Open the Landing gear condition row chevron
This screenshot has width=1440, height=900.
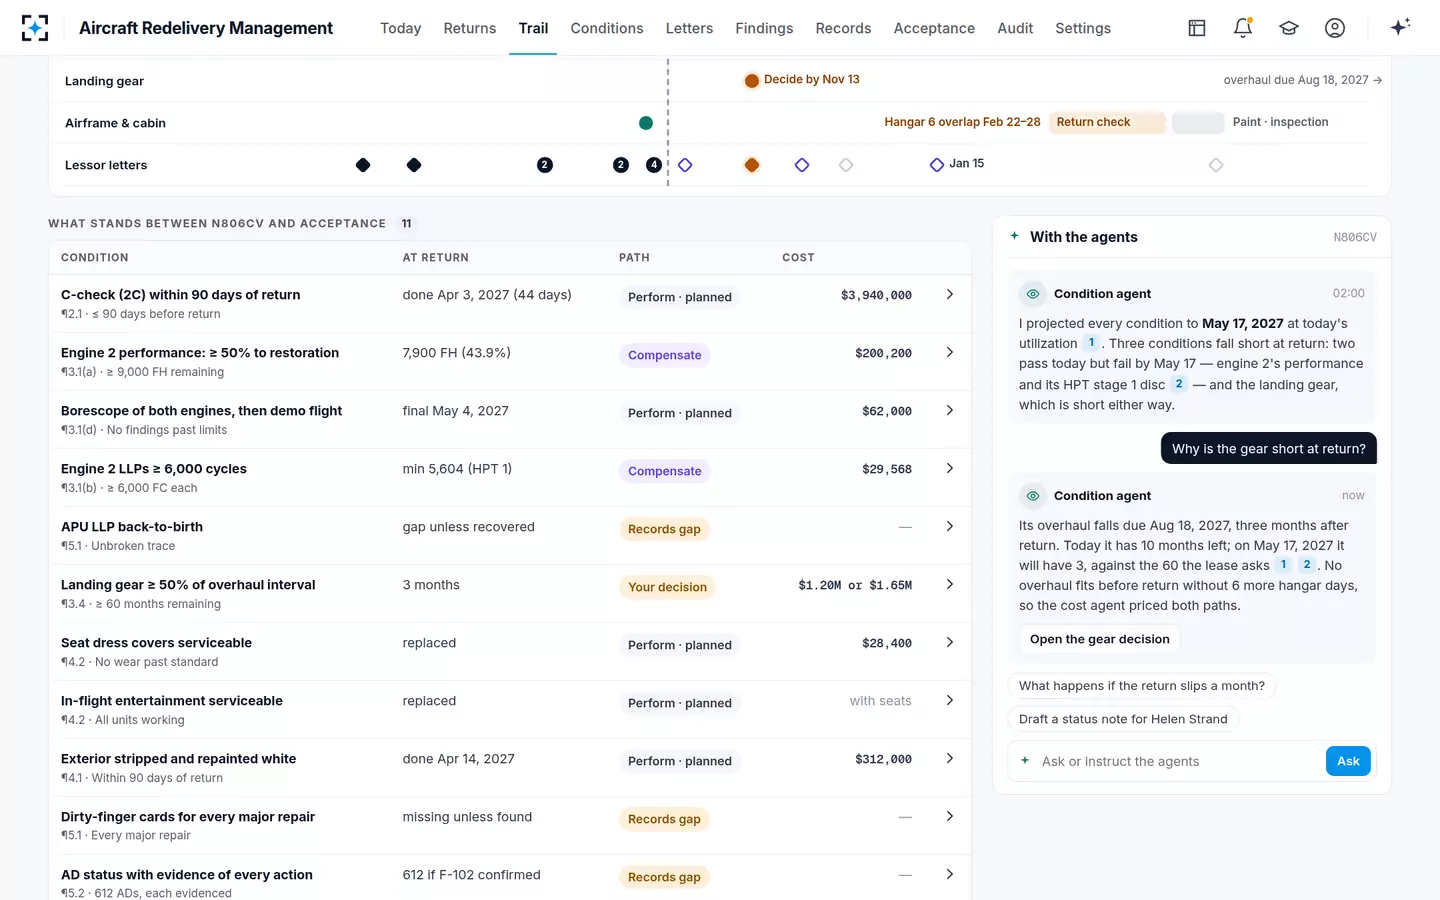[950, 585]
